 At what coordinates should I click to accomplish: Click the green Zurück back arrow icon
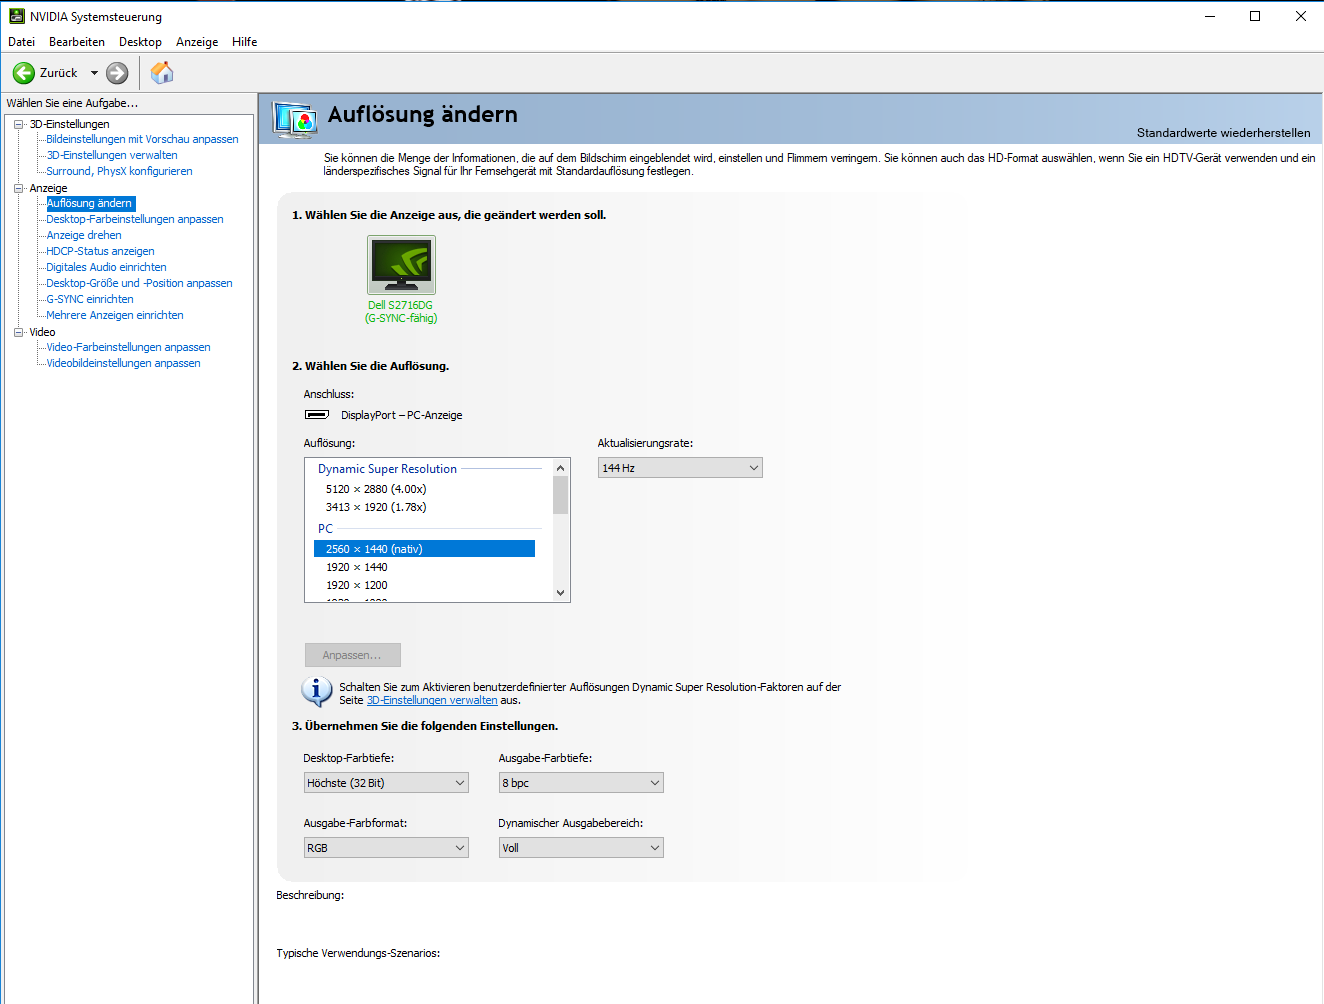tap(24, 73)
